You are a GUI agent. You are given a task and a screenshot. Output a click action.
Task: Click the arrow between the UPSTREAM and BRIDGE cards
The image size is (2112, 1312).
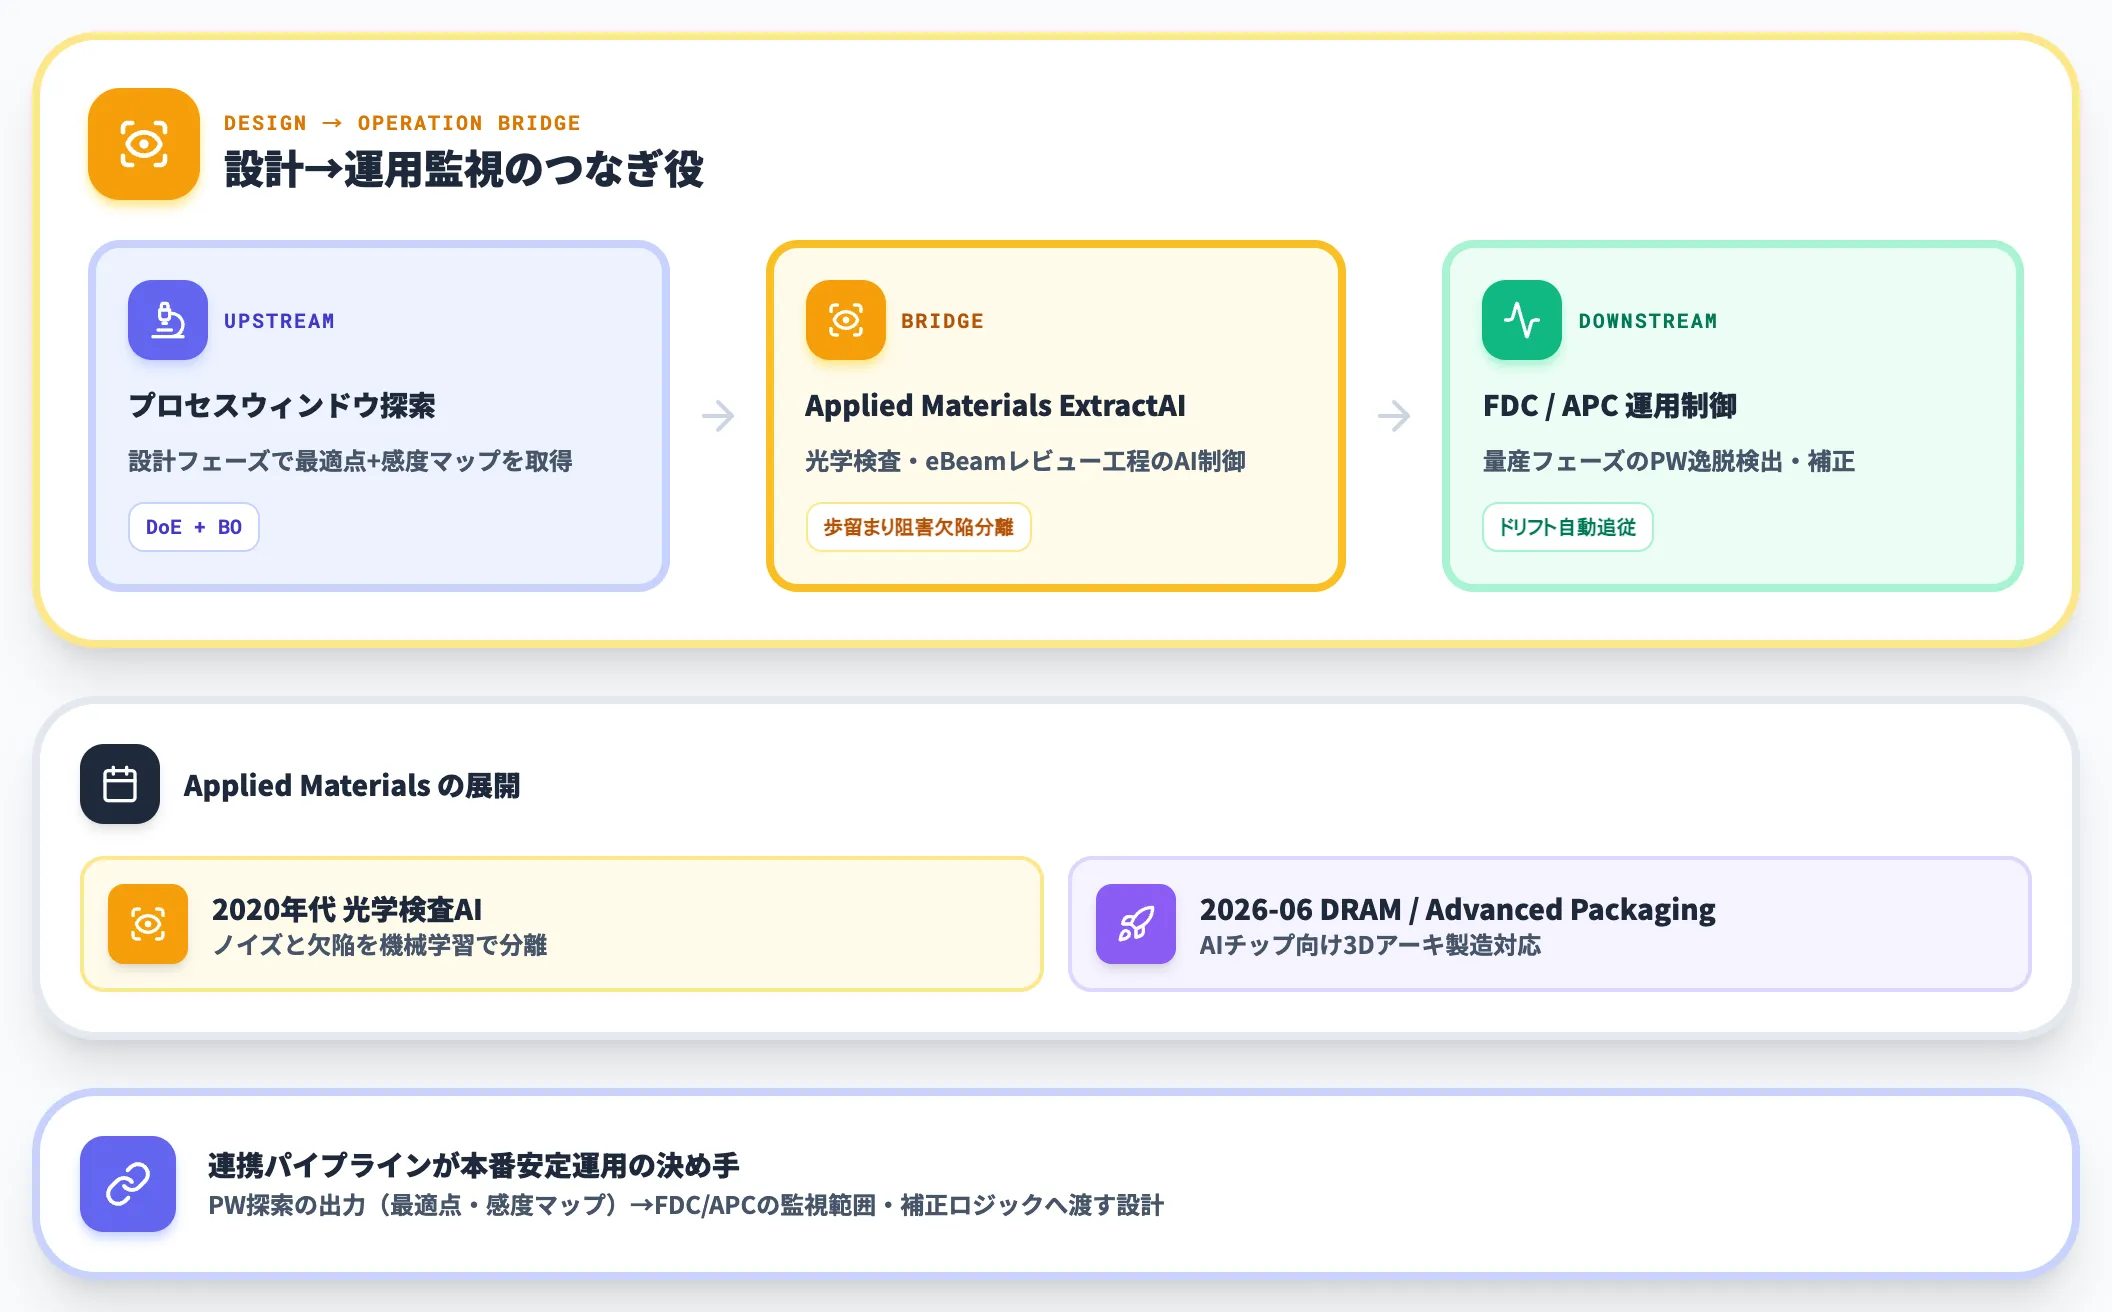[x=718, y=415]
